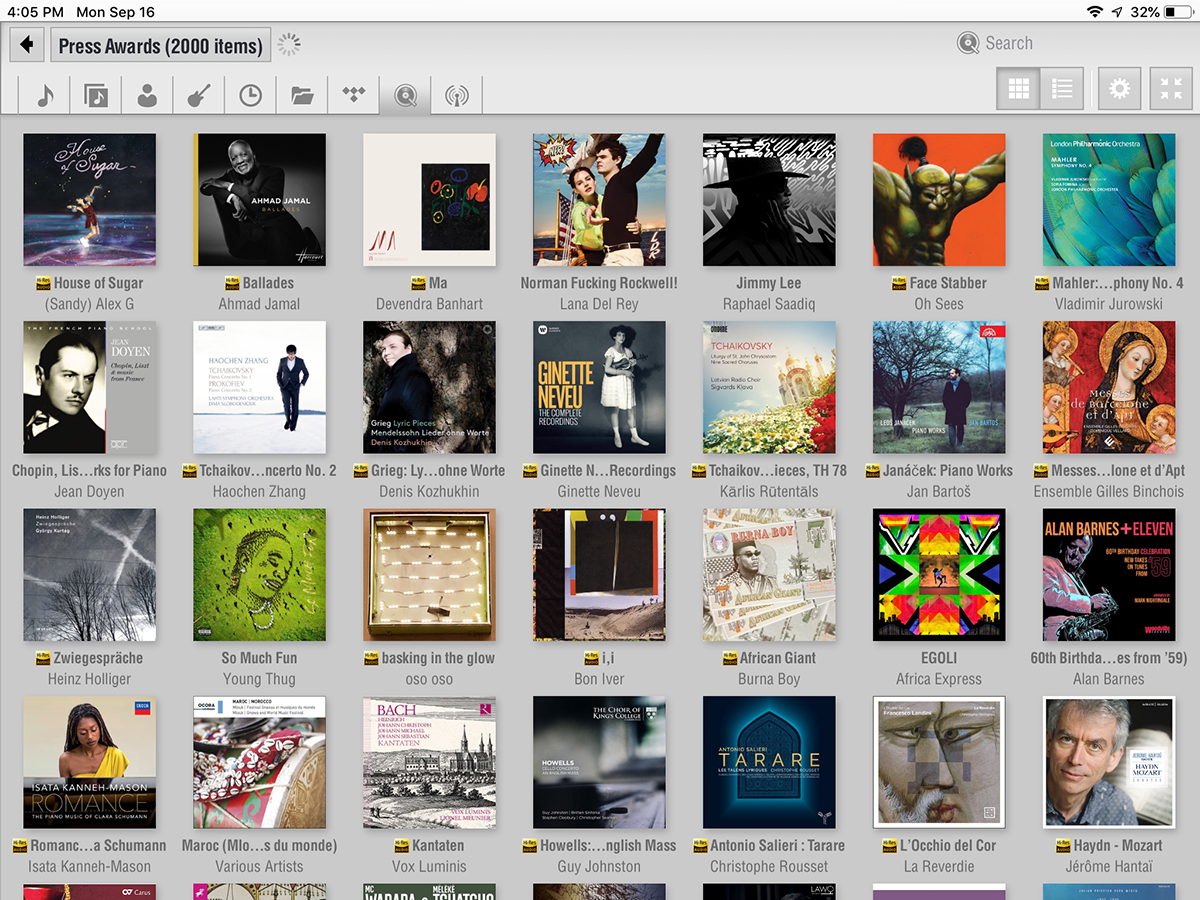Click the Hi-Res badge beside Antonio Salieri : Tarare

tap(699, 846)
